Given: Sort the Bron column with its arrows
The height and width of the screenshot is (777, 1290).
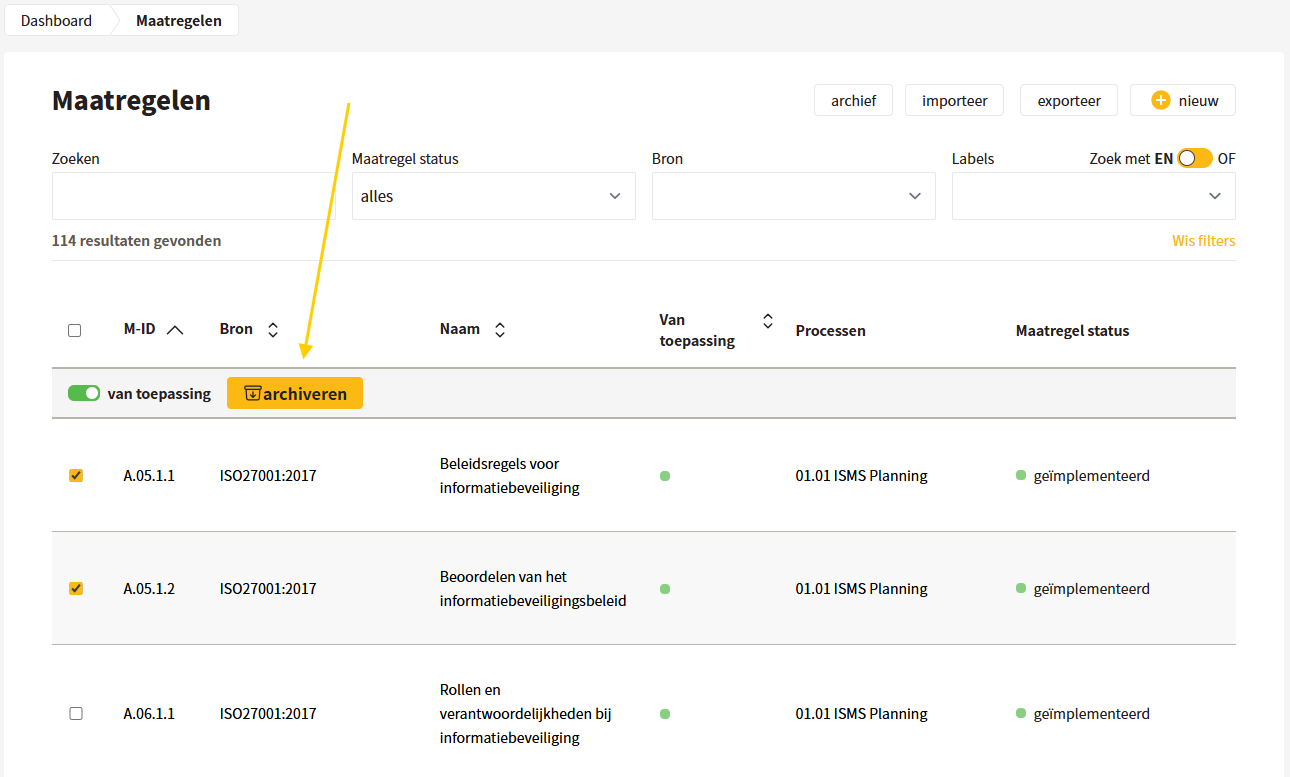Looking at the screenshot, I should pyautogui.click(x=272, y=330).
